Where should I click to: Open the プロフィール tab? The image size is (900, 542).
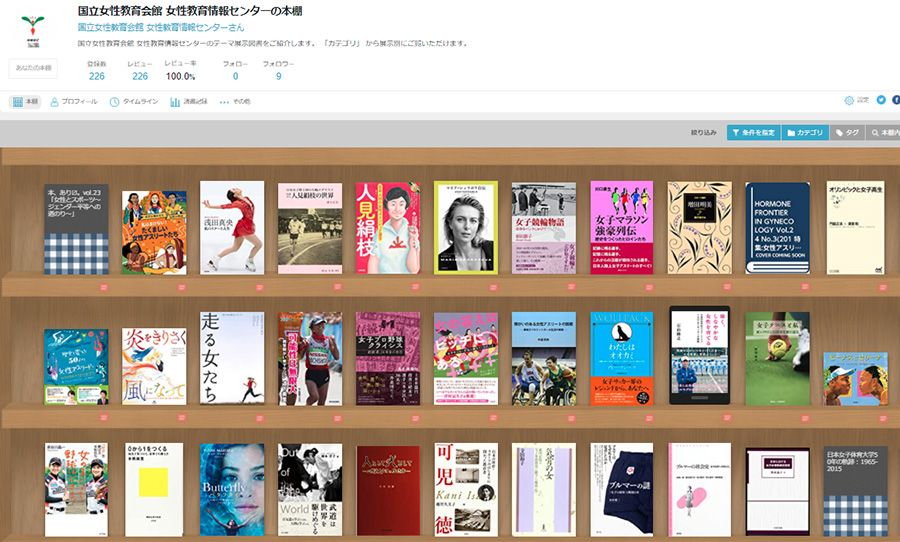tap(74, 102)
